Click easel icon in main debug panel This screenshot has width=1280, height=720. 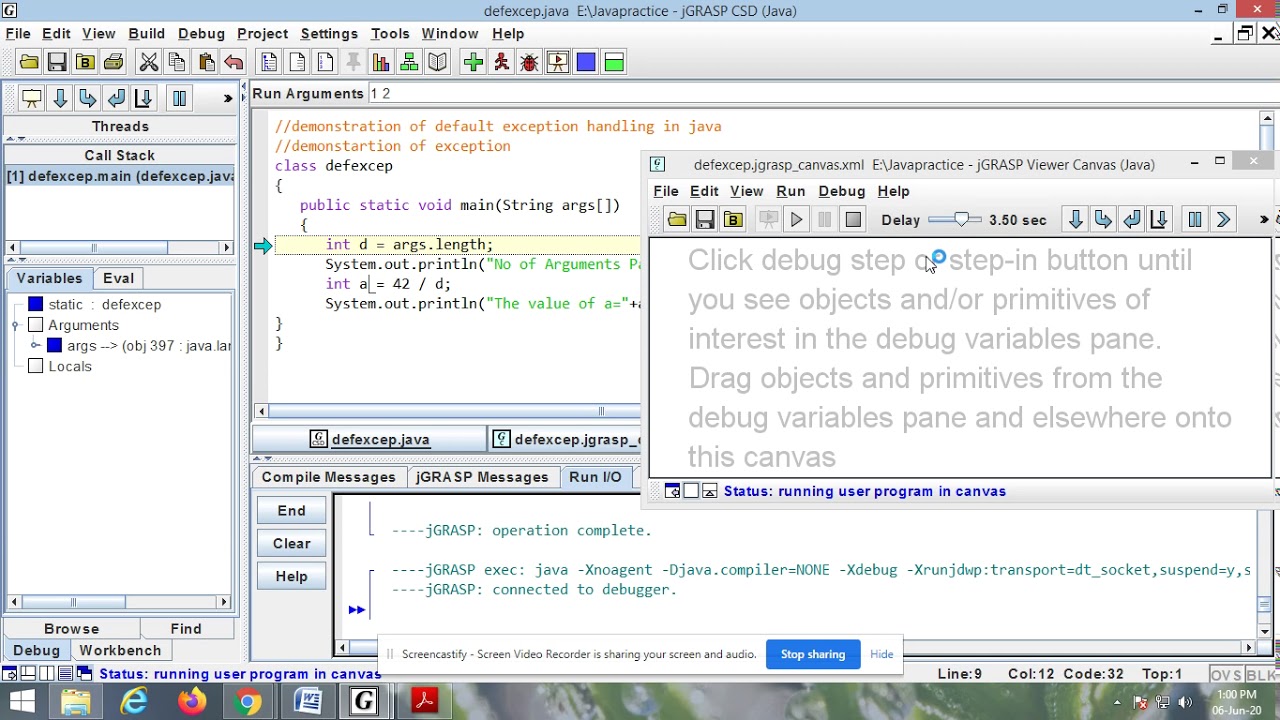(32, 98)
